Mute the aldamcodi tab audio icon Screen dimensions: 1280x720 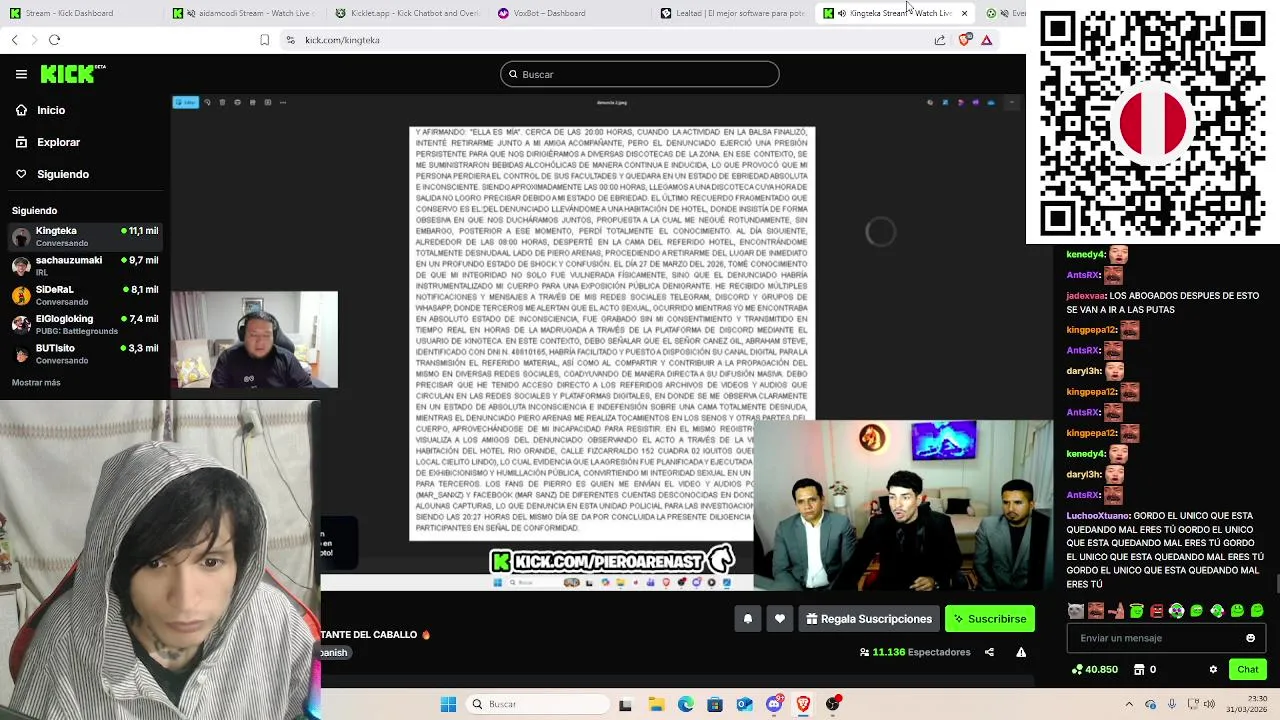click(190, 13)
